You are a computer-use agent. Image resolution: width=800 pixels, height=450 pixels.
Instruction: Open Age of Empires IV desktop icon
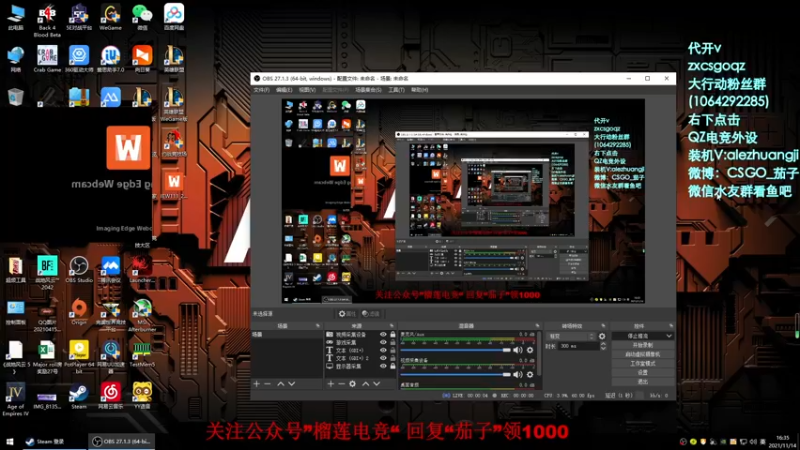(x=15, y=399)
